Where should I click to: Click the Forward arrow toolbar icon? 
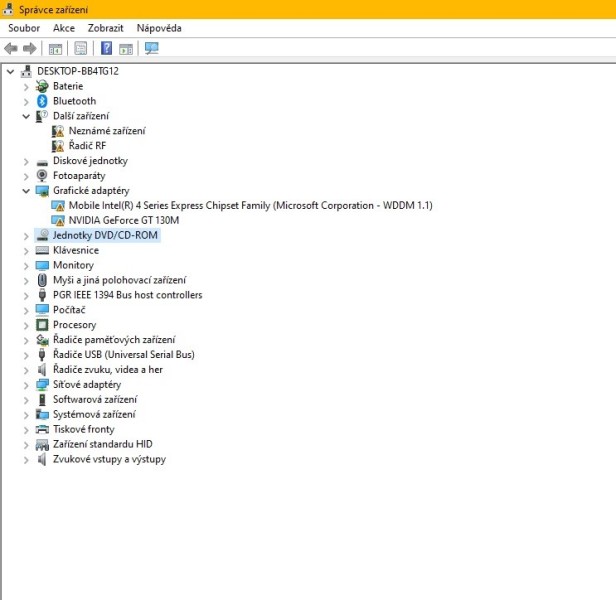[x=30, y=49]
